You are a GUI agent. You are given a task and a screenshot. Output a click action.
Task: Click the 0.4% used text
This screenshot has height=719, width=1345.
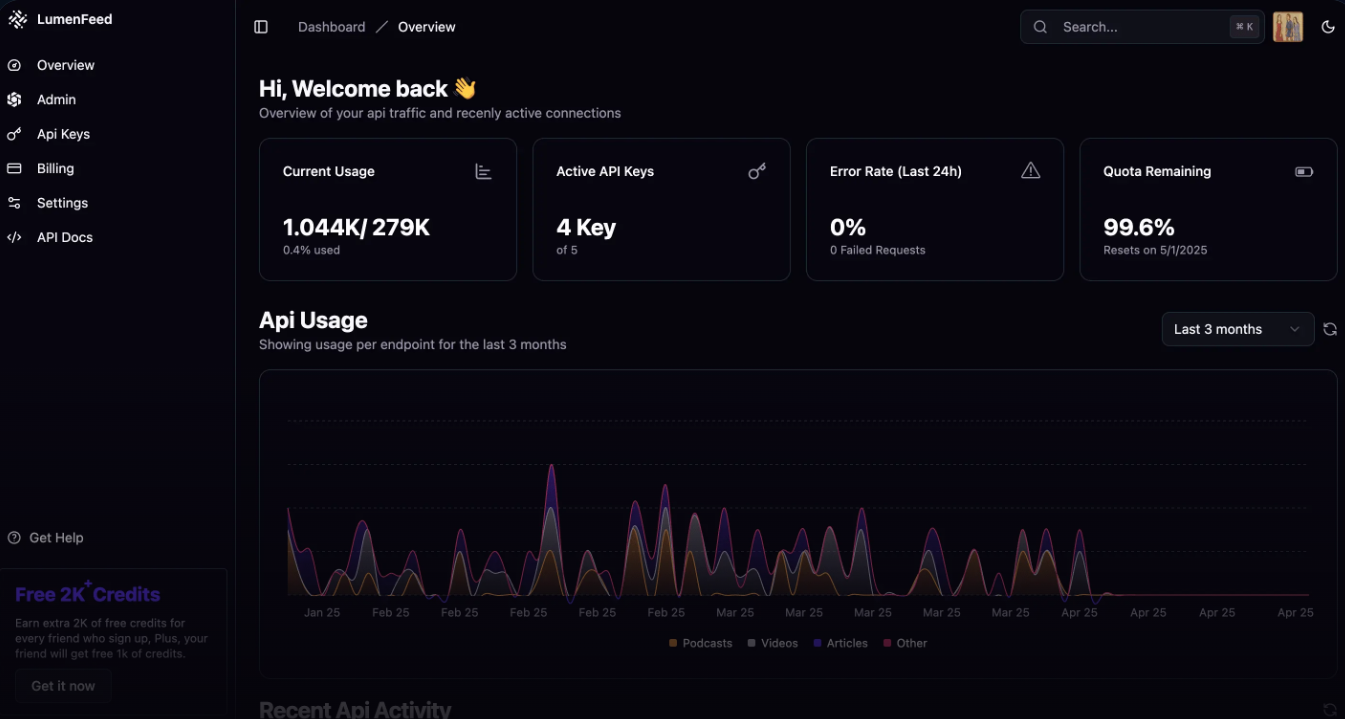311,250
